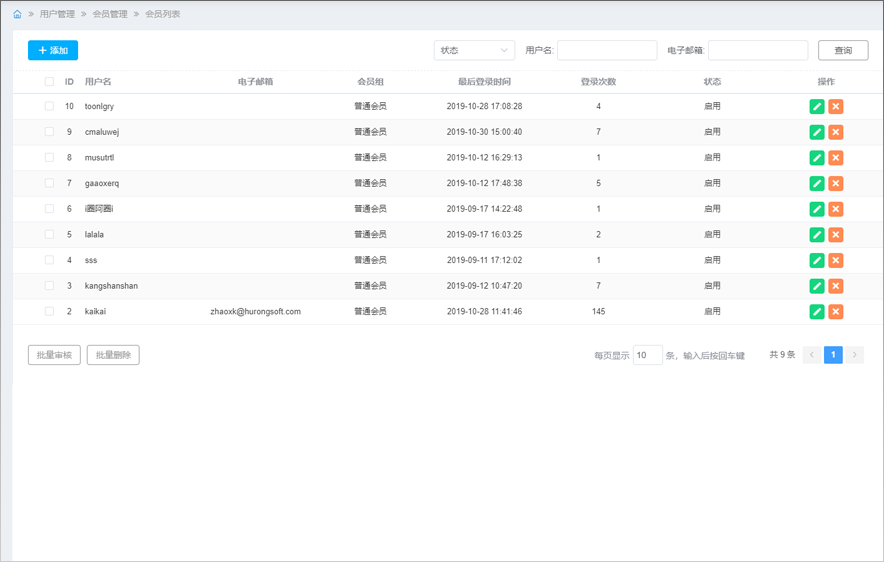Edit user lalala using the pencil icon
Viewport: 884px width, 562px height.
point(817,235)
